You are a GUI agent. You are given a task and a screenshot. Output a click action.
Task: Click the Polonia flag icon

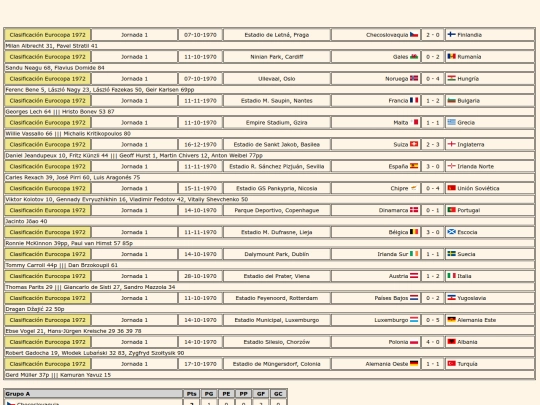pyautogui.click(x=414, y=342)
